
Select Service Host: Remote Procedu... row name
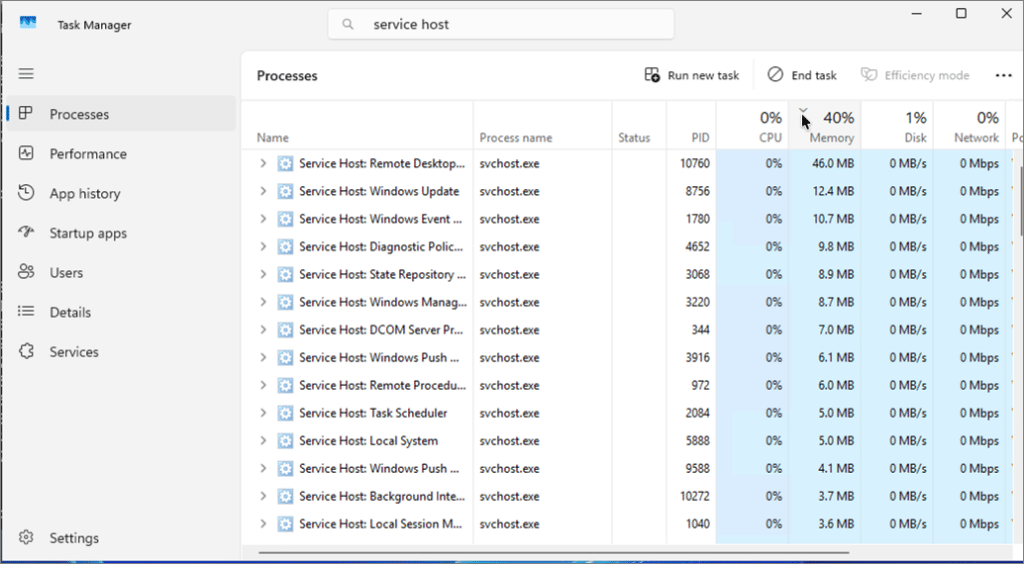[x=383, y=385]
